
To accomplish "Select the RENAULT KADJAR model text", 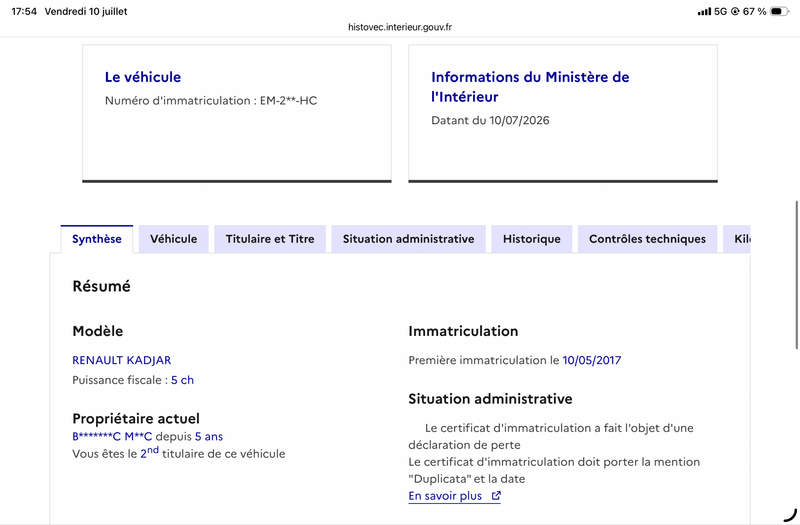I will [121, 360].
